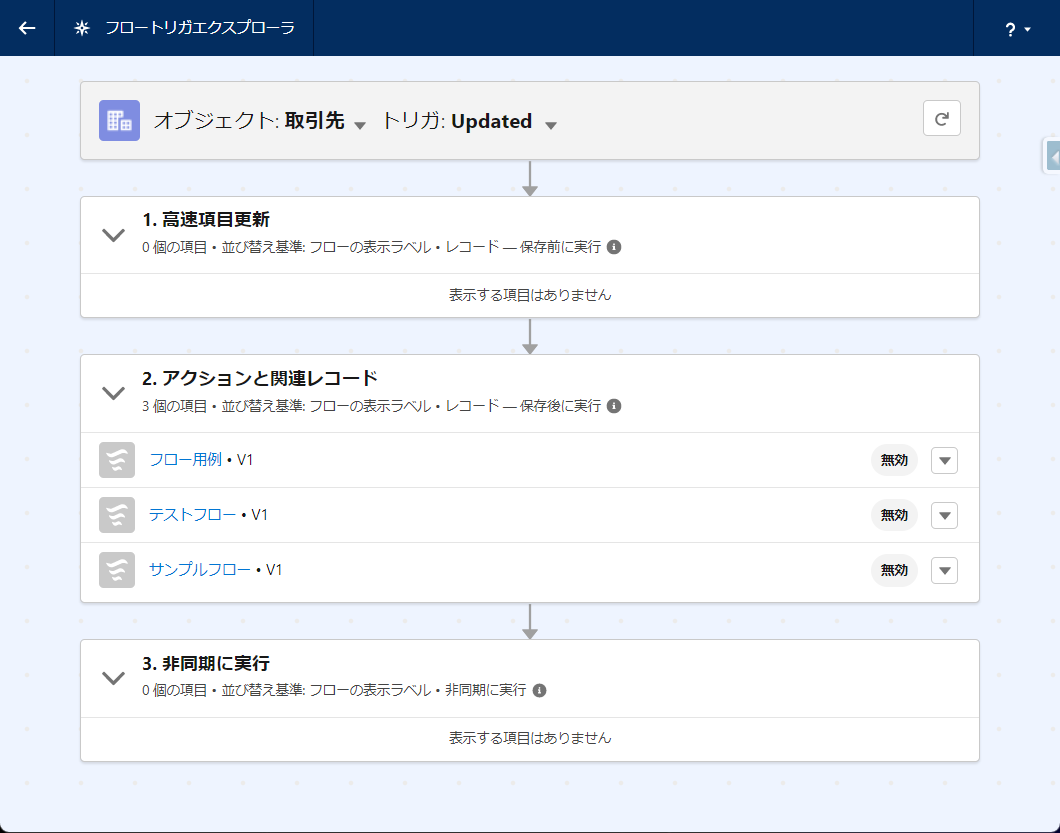Open the テストフロー flow link

tap(192, 515)
